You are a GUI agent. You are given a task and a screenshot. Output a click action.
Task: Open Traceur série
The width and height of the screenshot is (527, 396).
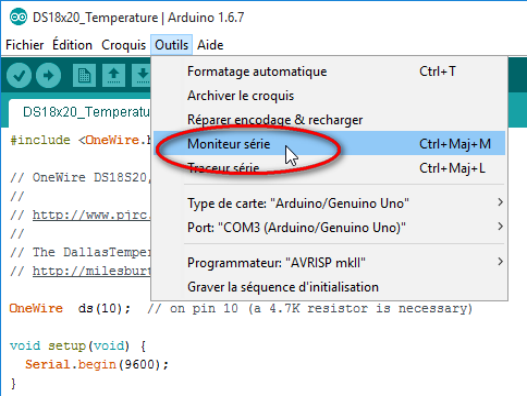tap(329, 168)
